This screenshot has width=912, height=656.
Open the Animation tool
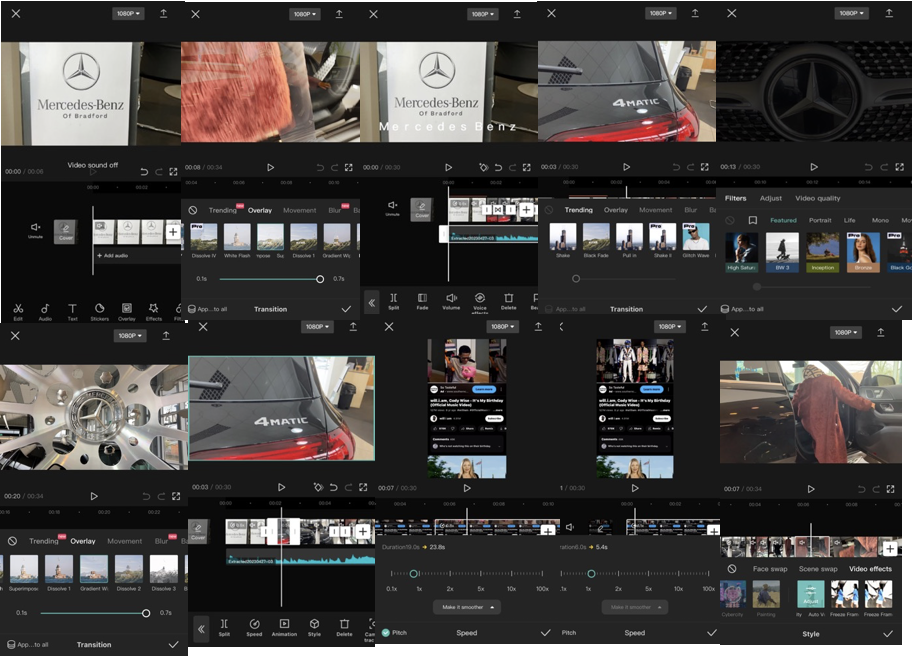point(284,628)
